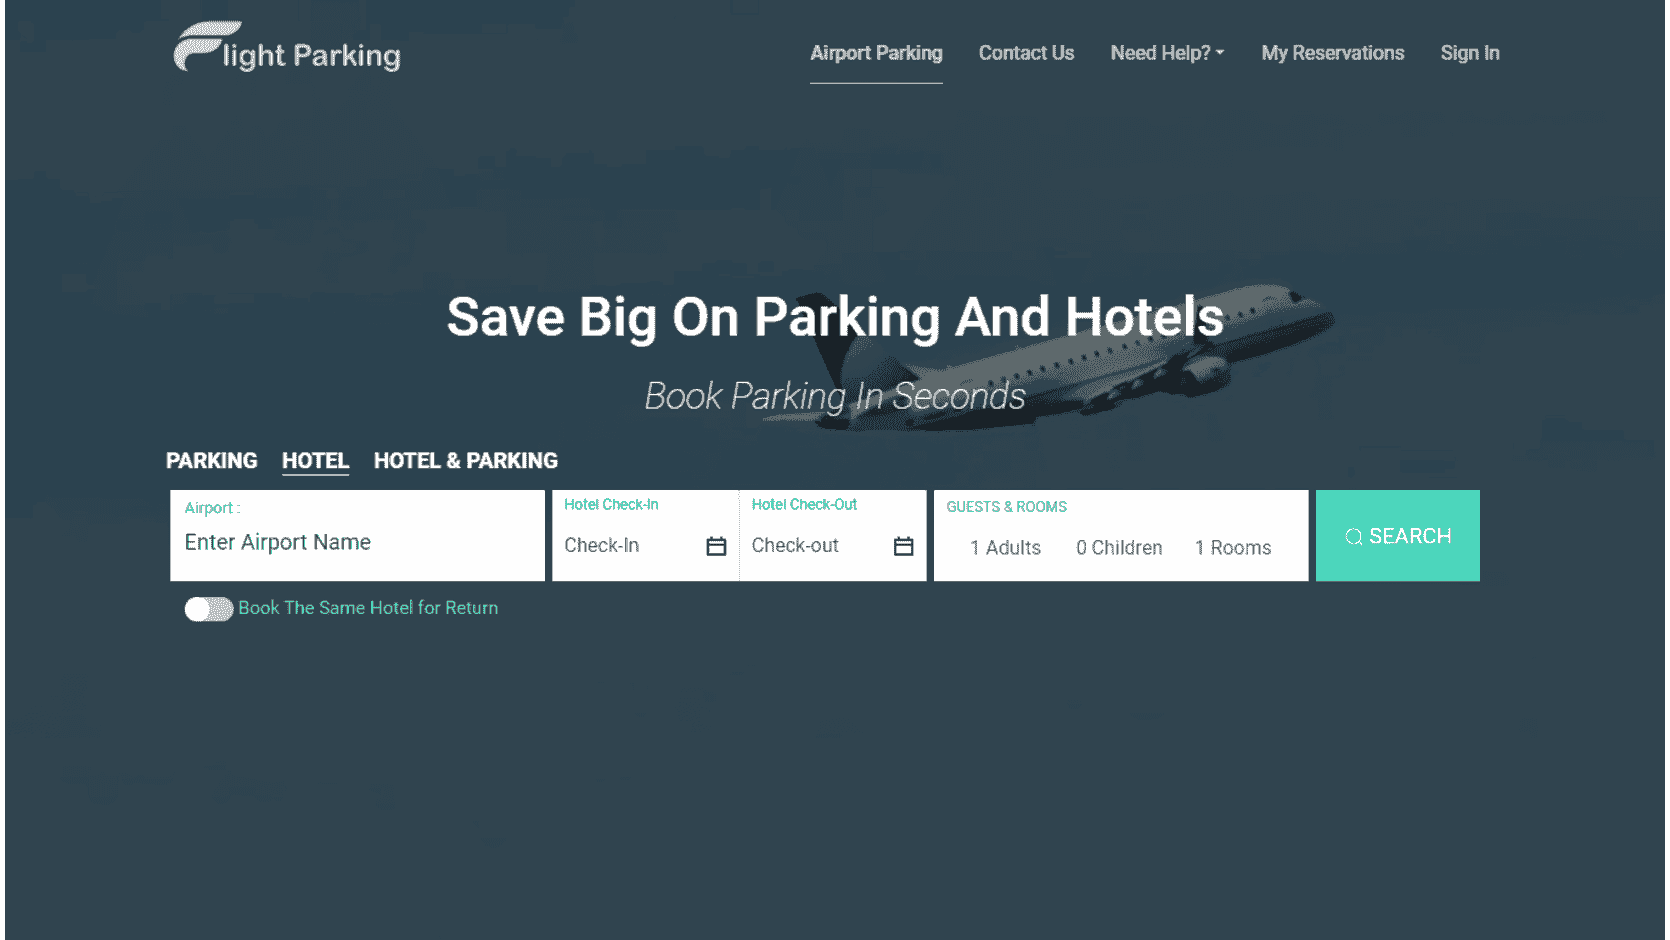
Task: Click the Flight Parking logo
Action: coord(287,47)
